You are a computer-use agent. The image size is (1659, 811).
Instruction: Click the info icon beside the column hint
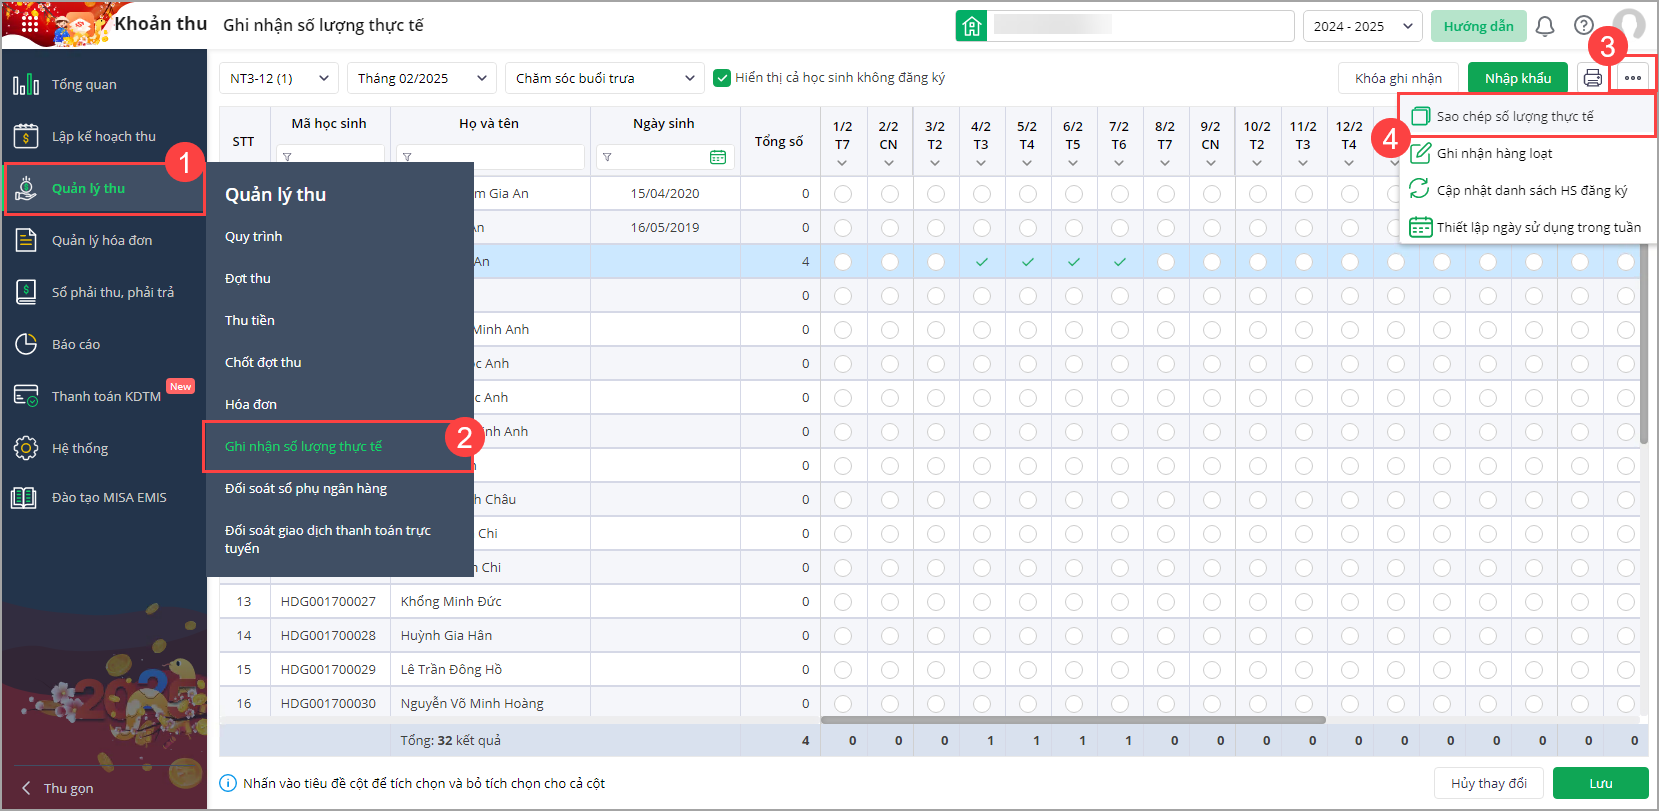point(228,783)
